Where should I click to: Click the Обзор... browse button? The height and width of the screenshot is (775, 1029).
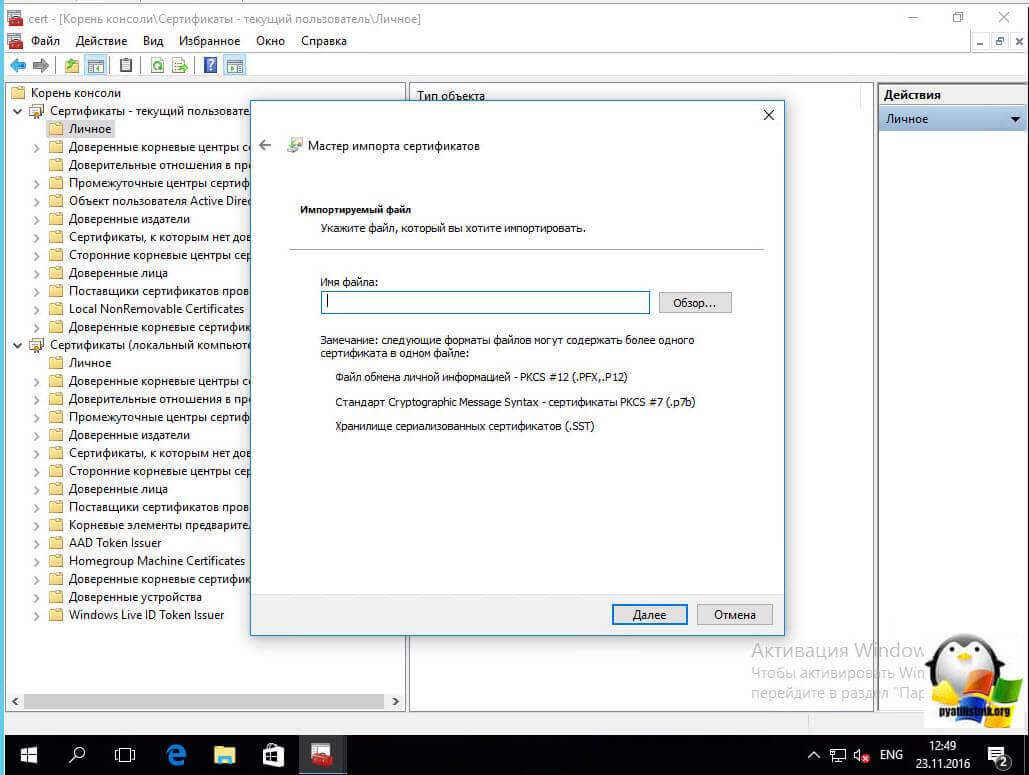click(695, 302)
